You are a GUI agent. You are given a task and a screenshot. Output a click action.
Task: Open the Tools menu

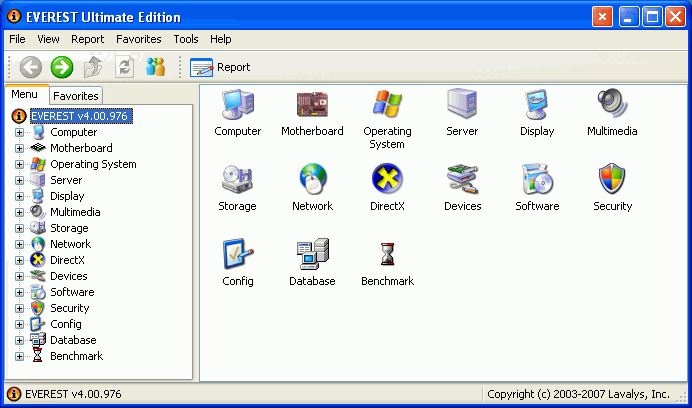pyautogui.click(x=186, y=39)
